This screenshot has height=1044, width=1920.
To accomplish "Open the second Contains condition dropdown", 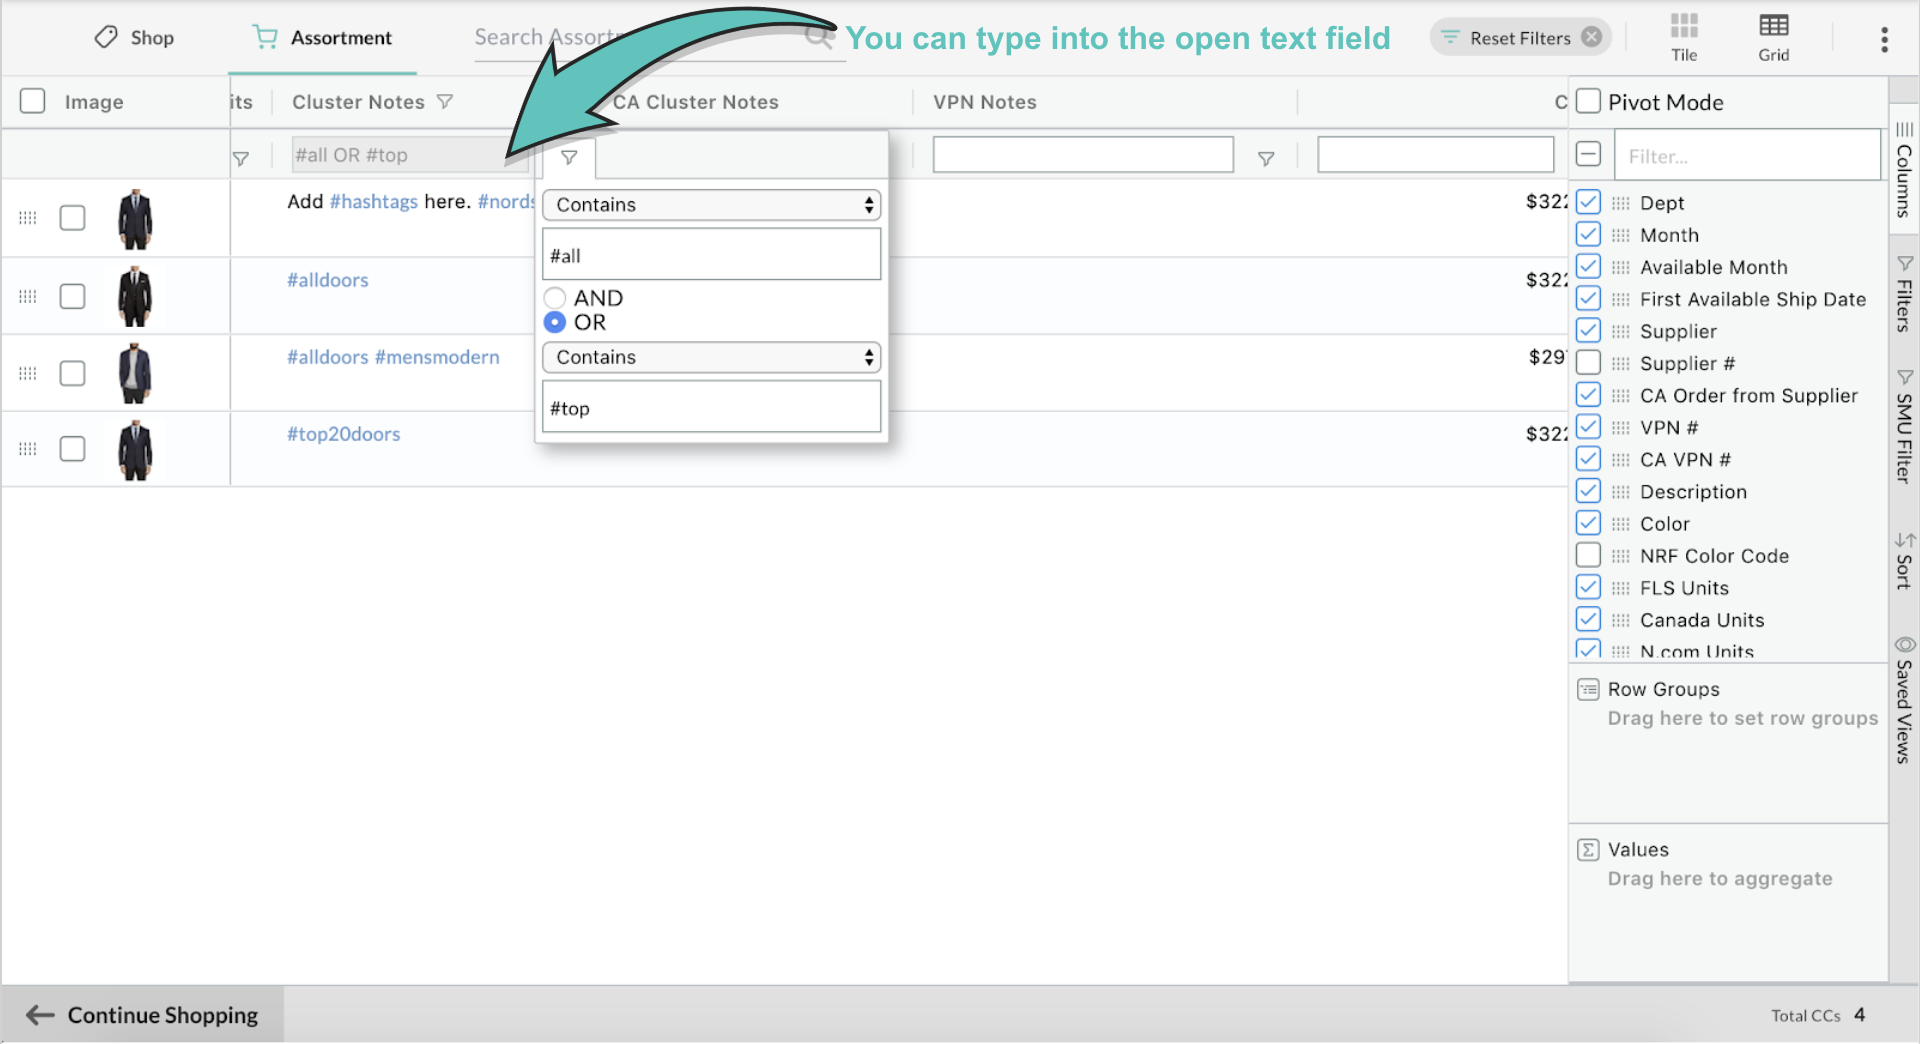I will [711, 357].
